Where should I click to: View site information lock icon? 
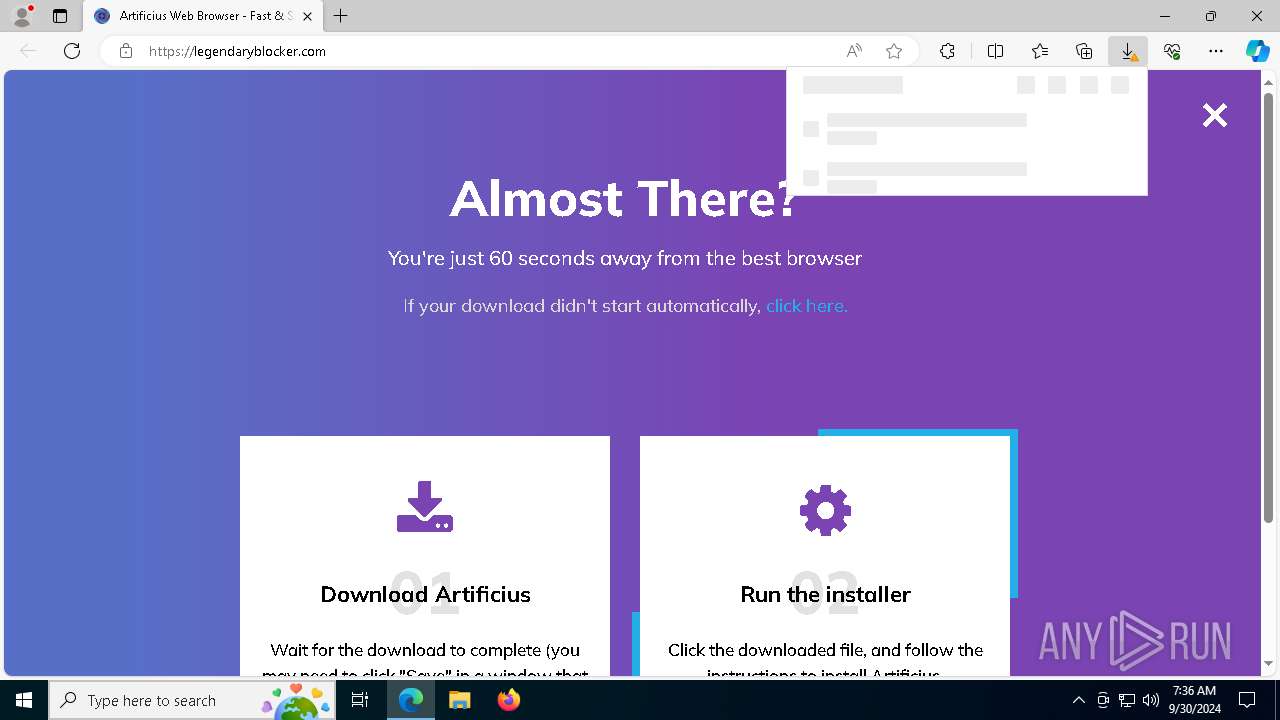[x=126, y=51]
